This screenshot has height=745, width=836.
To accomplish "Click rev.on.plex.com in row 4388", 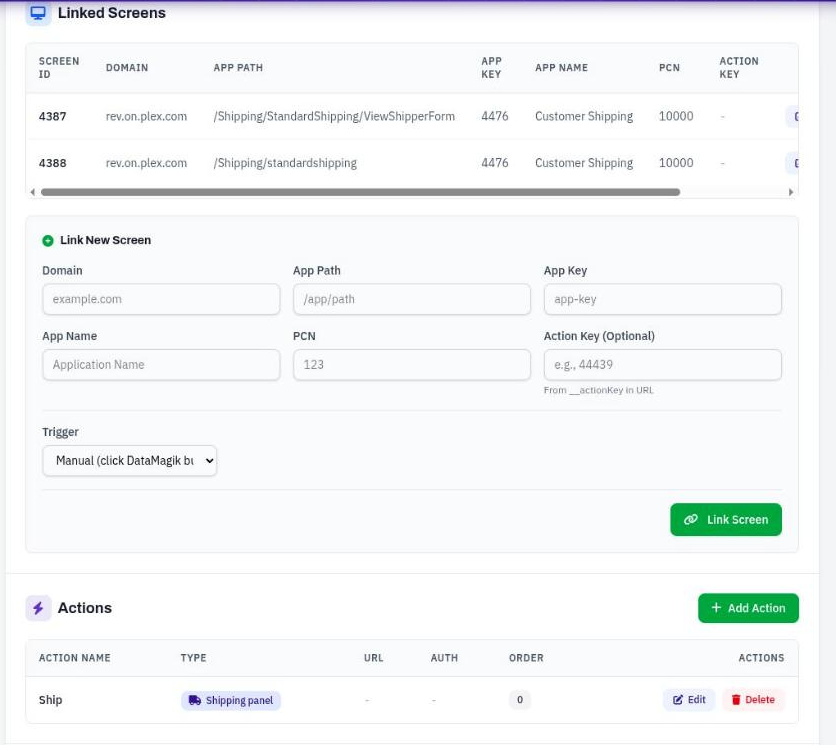I will pyautogui.click(x=146, y=163).
